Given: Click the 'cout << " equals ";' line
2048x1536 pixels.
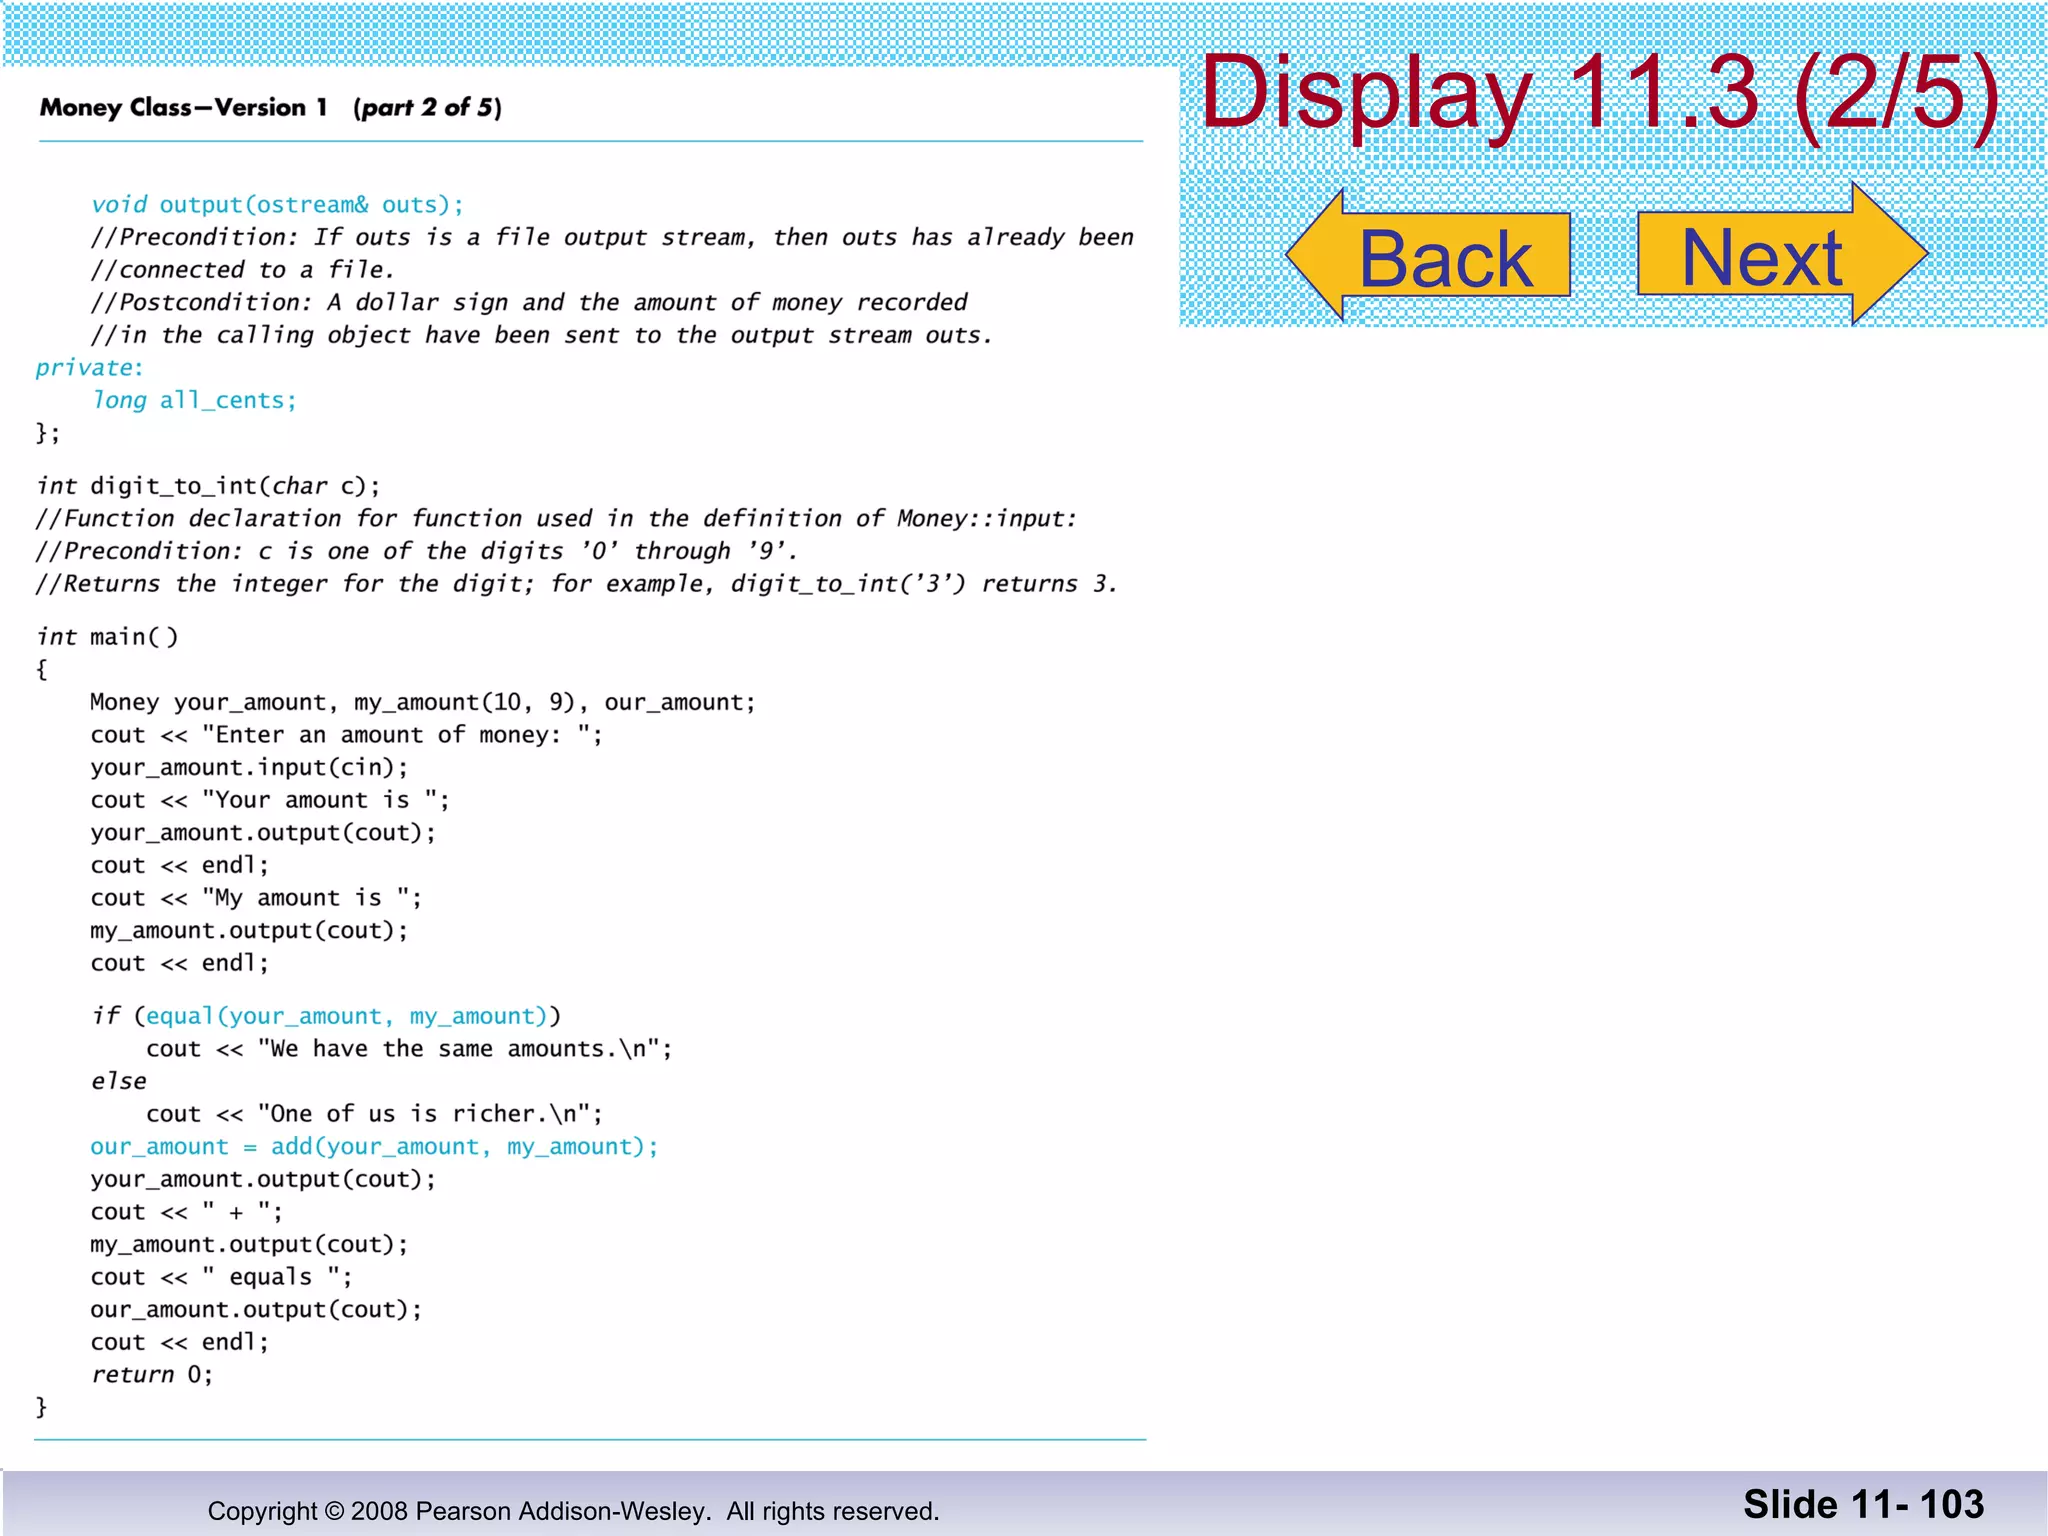Looking at the screenshot, I should [221, 1277].
